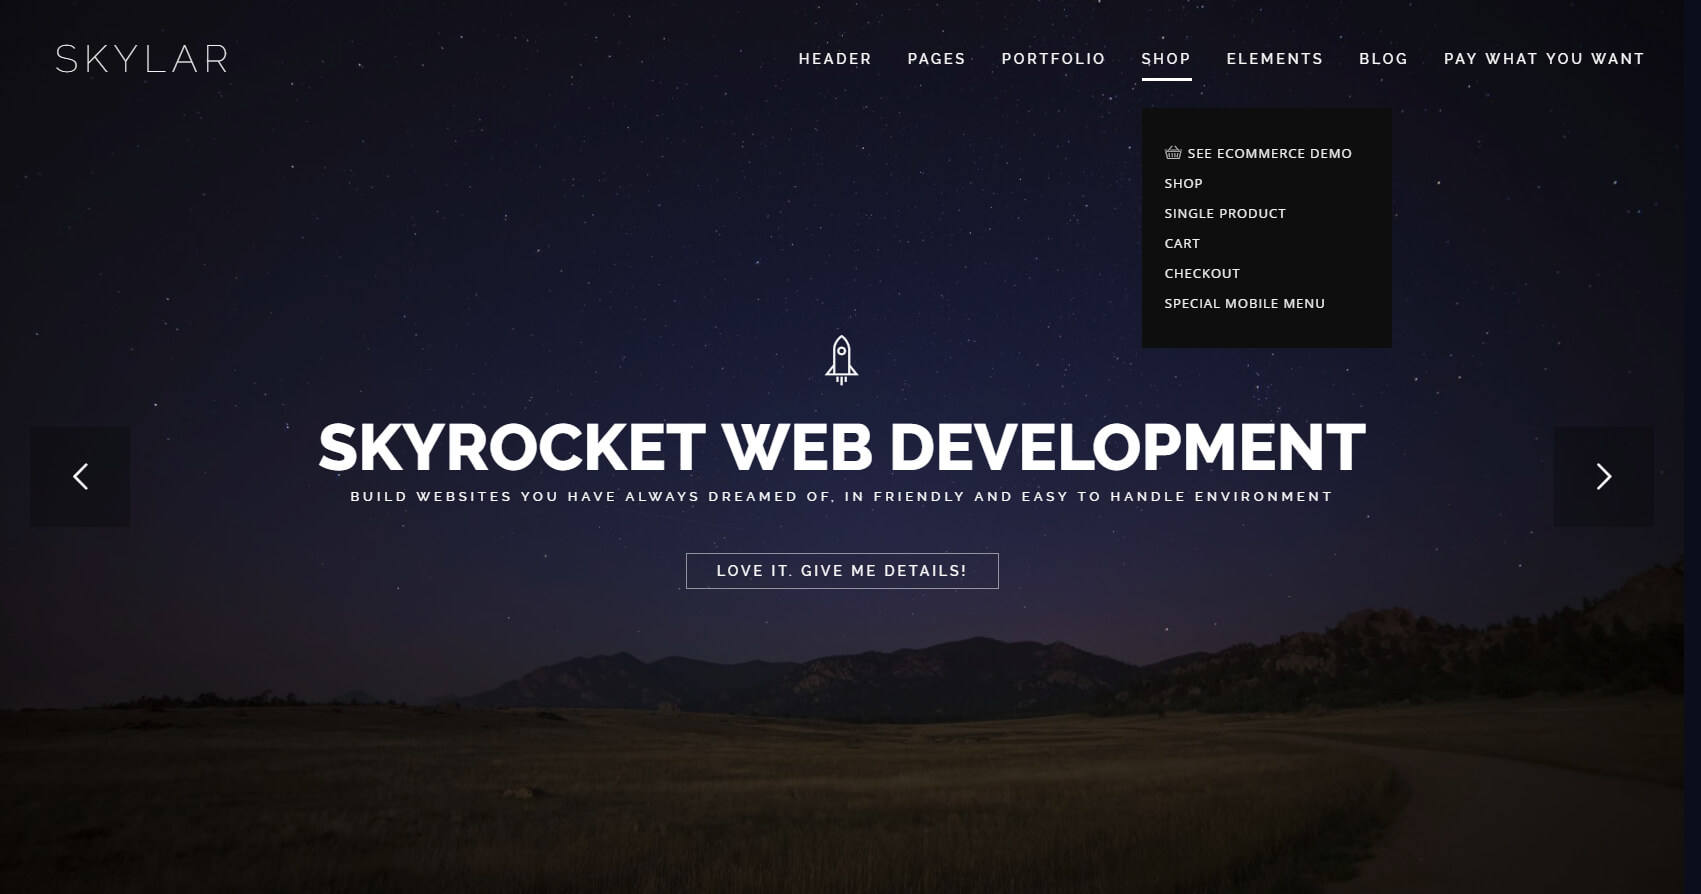Select the SHOP menu item in navbar
1701x894 pixels.
pos(1166,59)
